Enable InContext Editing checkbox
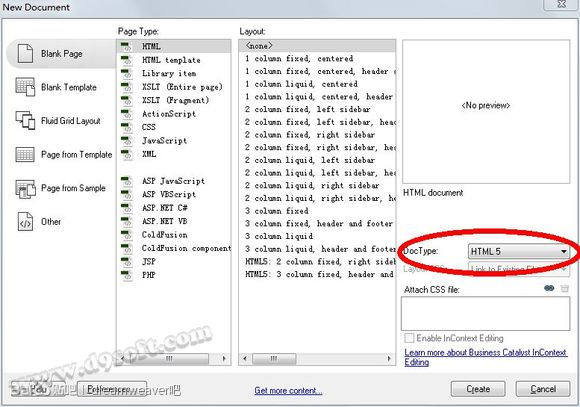The width and height of the screenshot is (580, 407). click(x=409, y=338)
